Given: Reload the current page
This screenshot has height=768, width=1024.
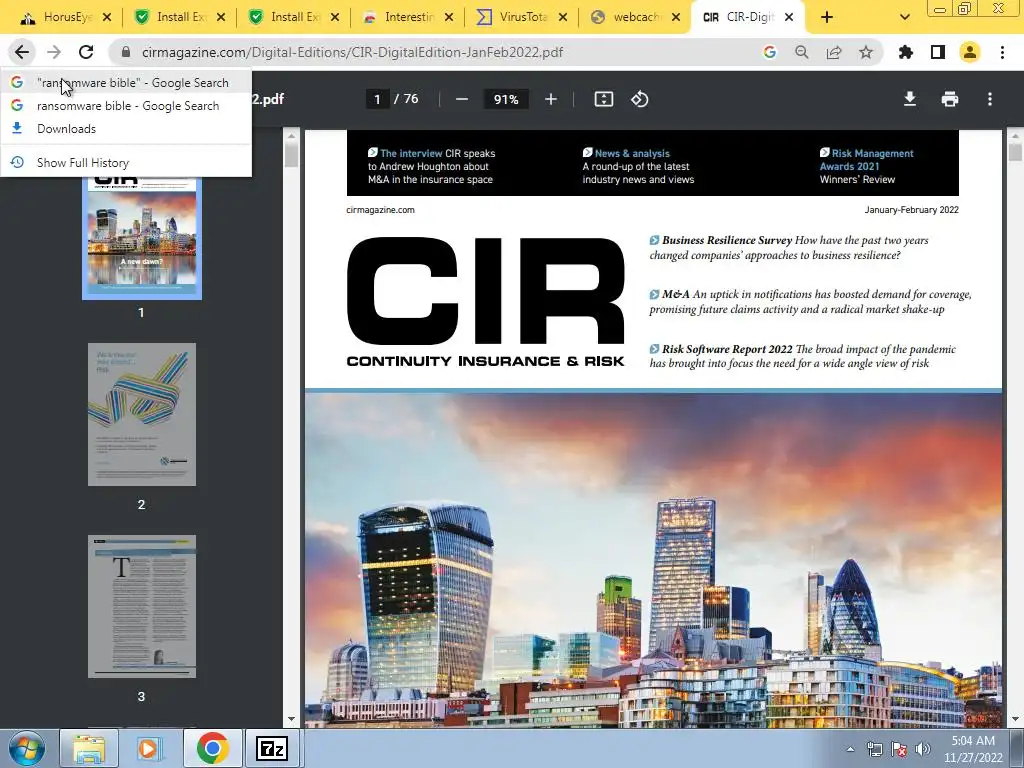Looking at the screenshot, I should [x=86, y=52].
